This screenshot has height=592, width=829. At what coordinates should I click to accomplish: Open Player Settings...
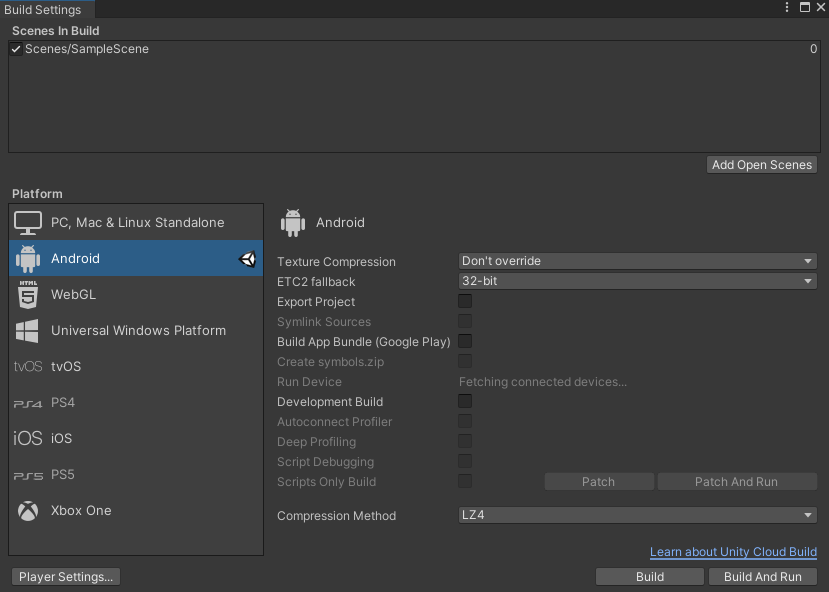click(66, 577)
